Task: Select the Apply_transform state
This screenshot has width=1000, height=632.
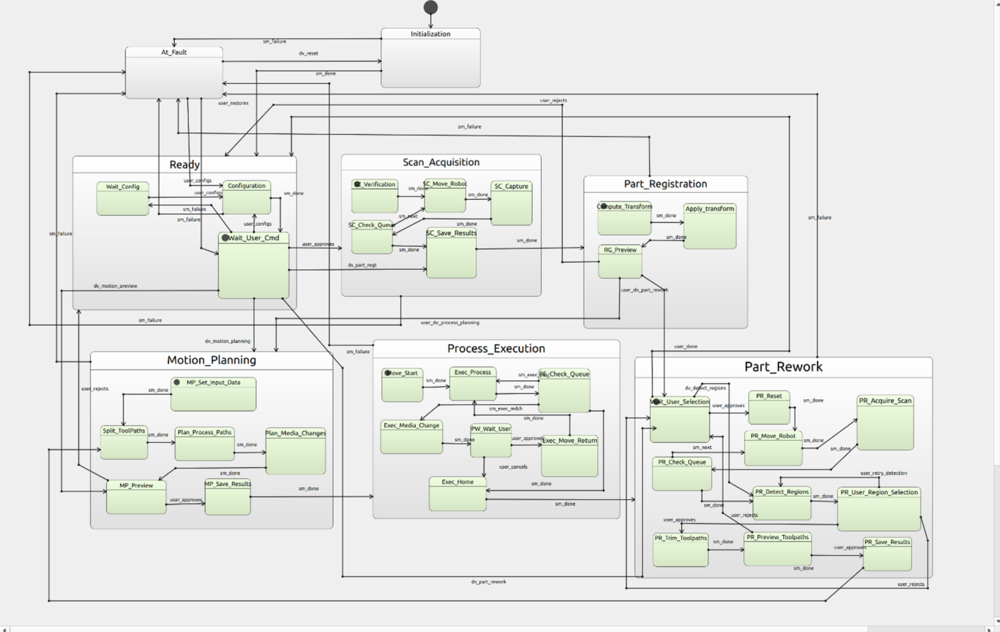Action: pyautogui.click(x=710, y=226)
